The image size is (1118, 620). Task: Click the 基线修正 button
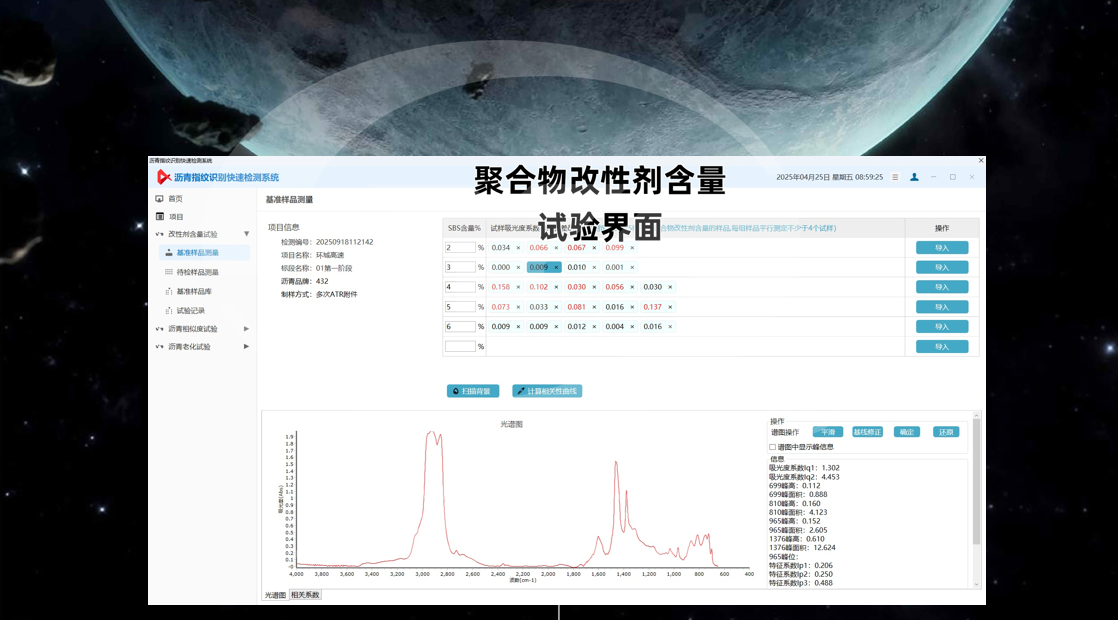point(867,432)
